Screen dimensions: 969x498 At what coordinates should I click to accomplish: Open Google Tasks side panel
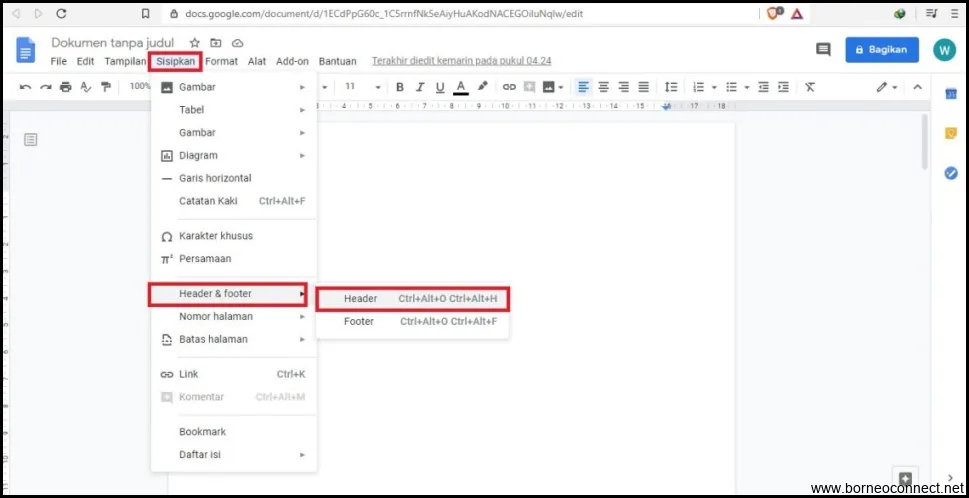(x=951, y=174)
